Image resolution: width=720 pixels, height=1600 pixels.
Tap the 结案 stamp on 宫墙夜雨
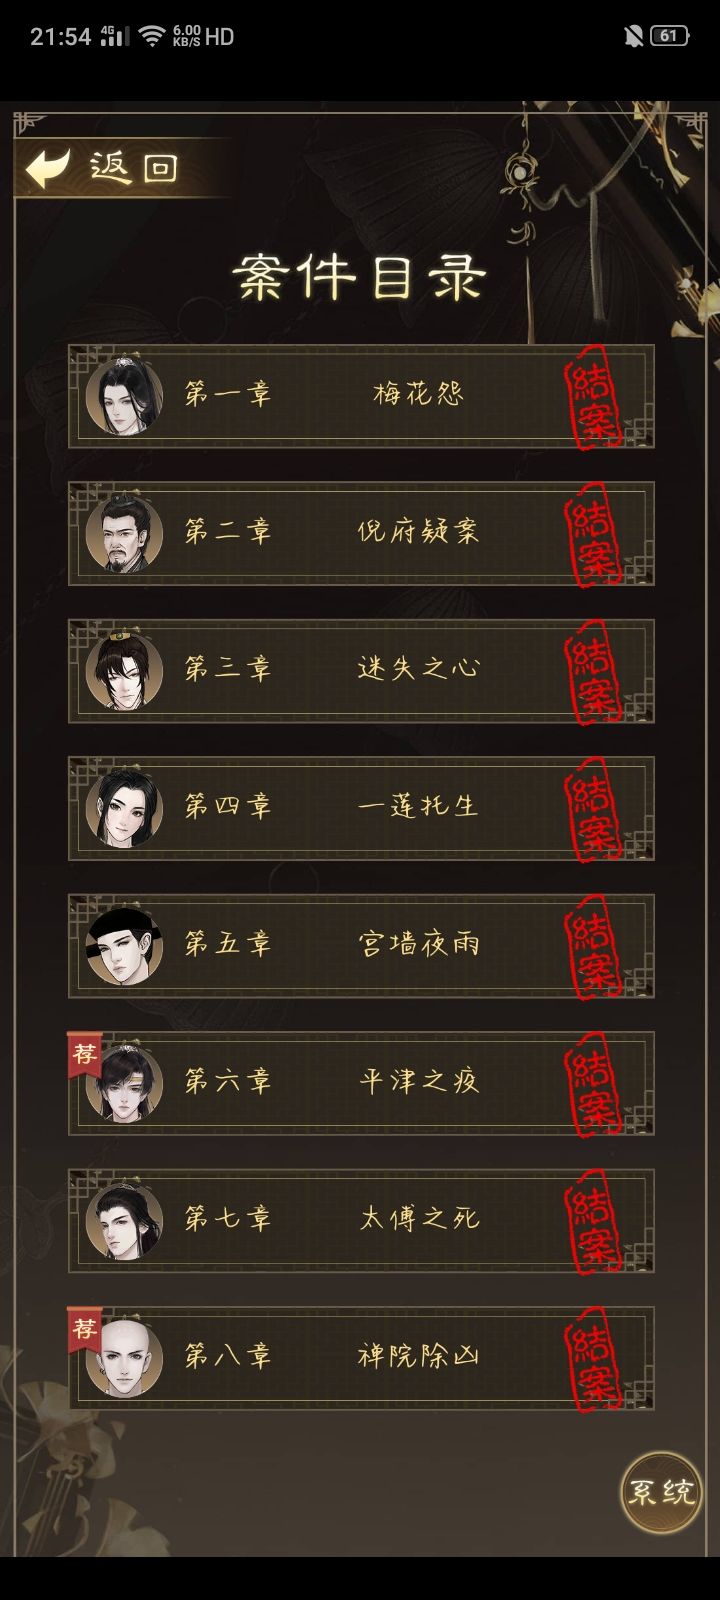[x=592, y=946]
